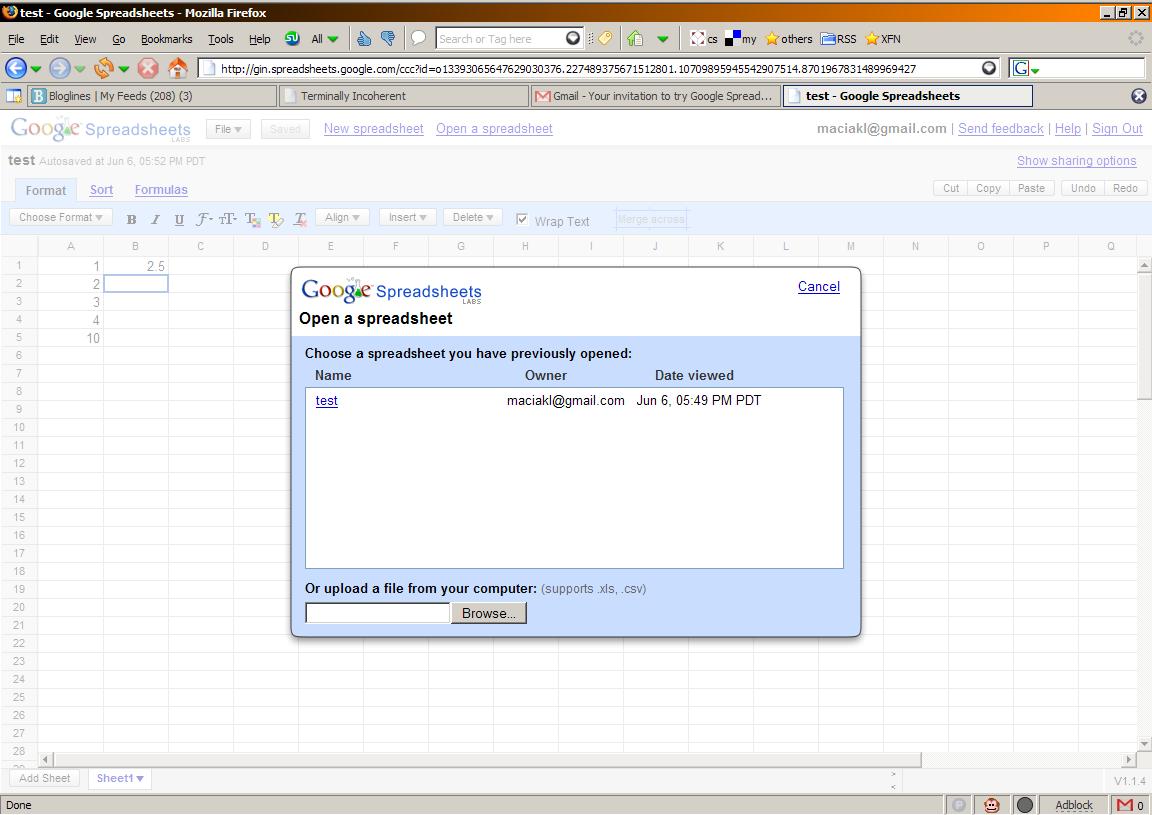Open the Firefox View menu

(x=85, y=39)
